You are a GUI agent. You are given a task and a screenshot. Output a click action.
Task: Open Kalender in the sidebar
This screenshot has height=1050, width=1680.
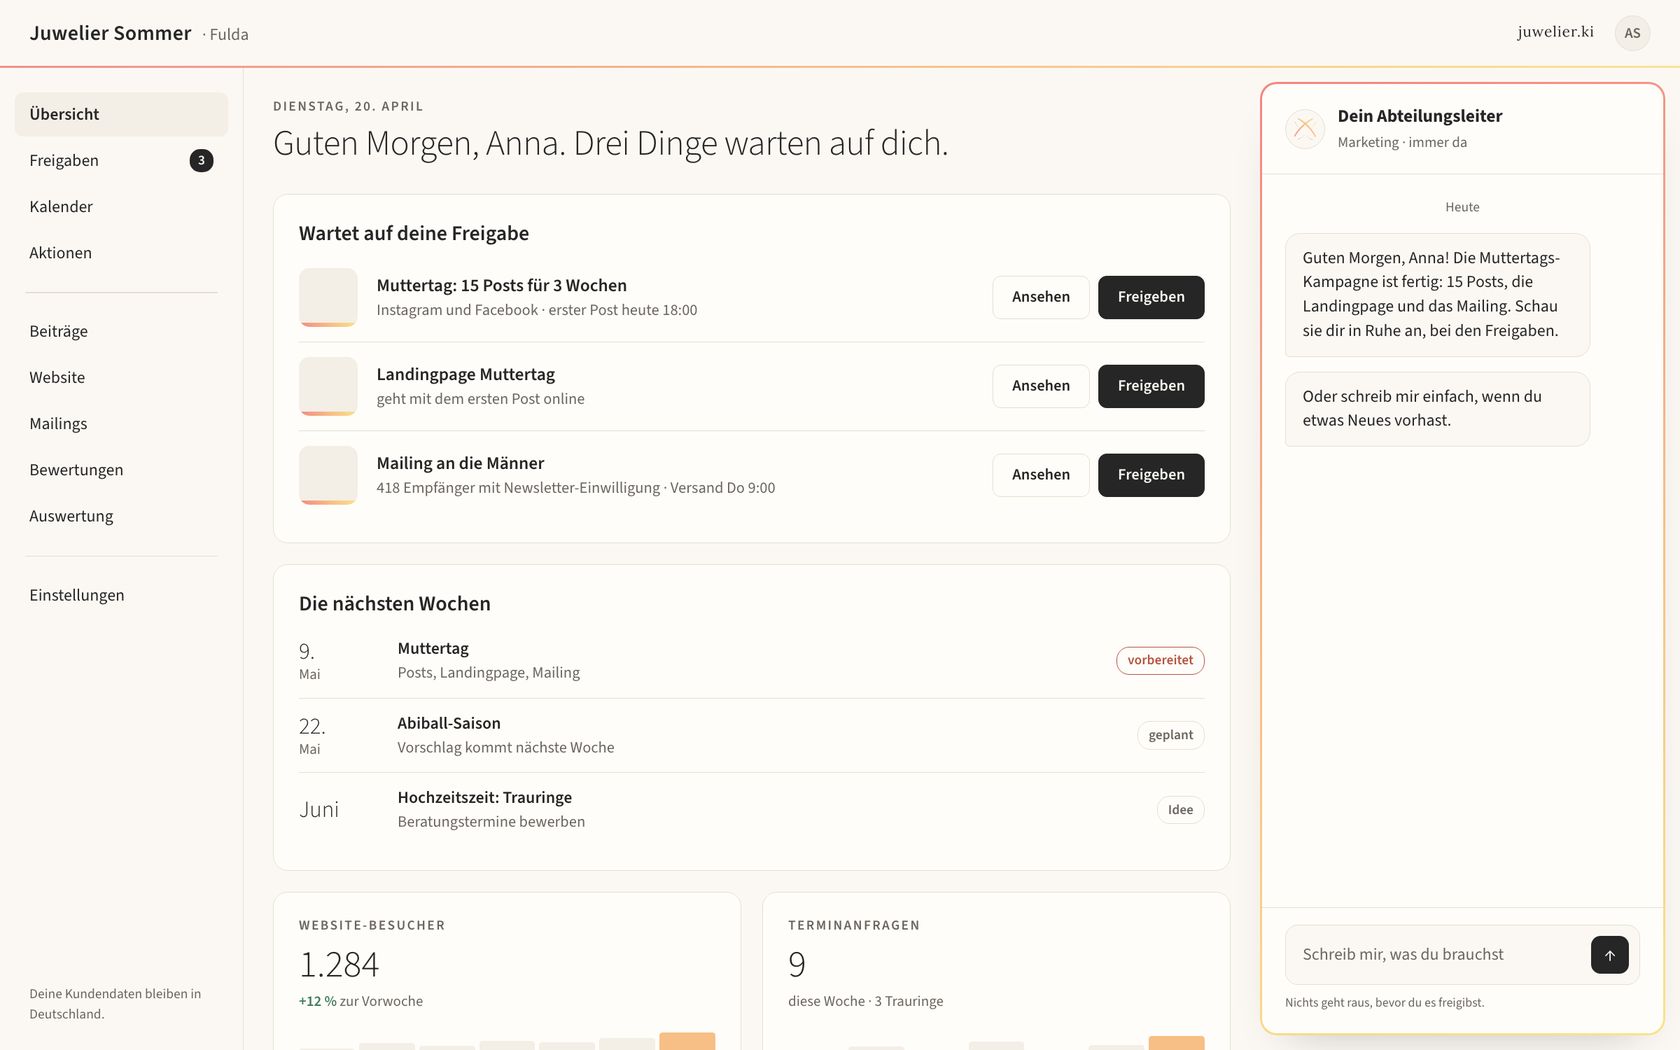[121, 207]
